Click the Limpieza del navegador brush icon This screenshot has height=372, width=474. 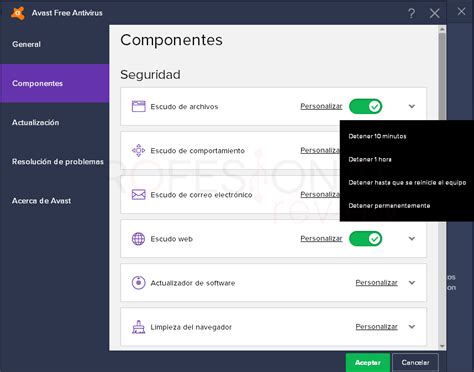pos(138,327)
